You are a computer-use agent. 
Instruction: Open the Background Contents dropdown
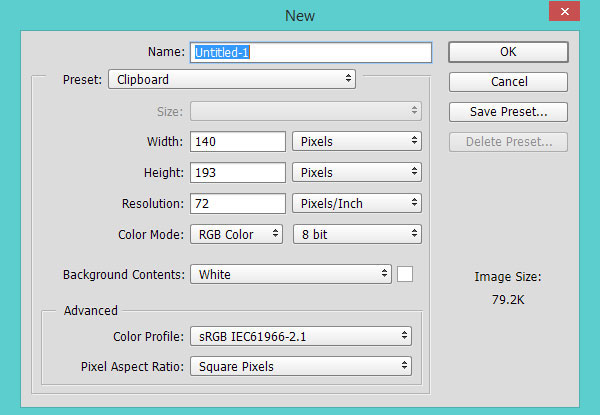(x=291, y=274)
